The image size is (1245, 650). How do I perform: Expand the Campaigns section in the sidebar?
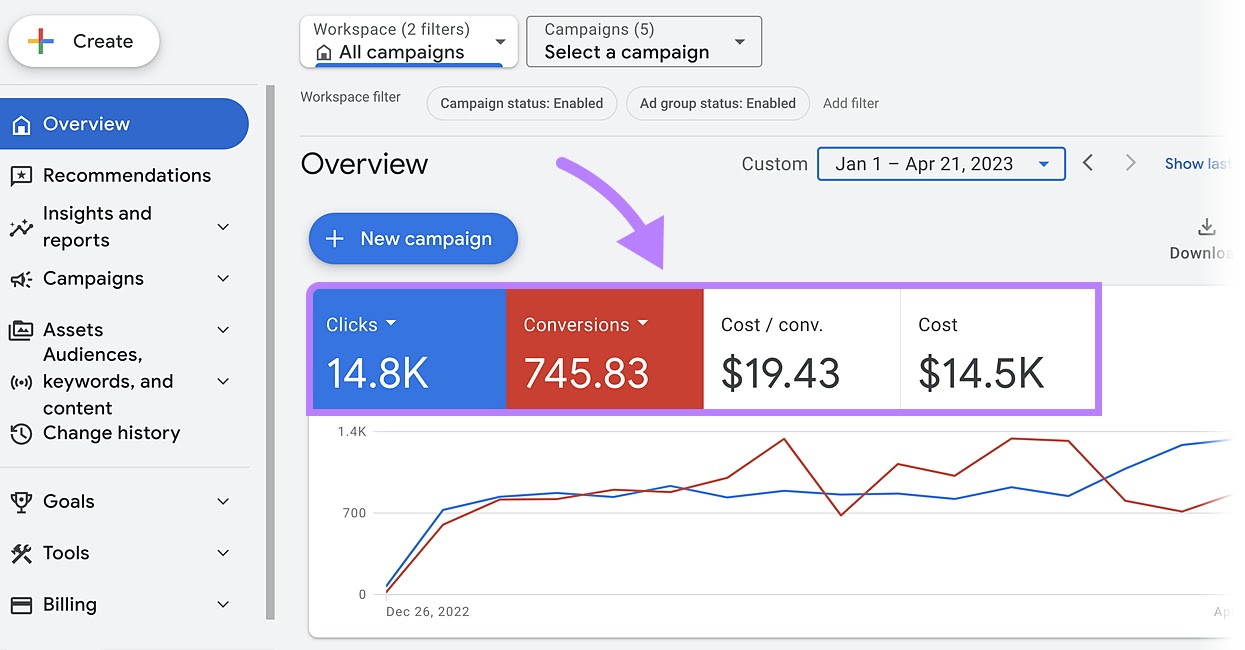pyautogui.click(x=222, y=278)
